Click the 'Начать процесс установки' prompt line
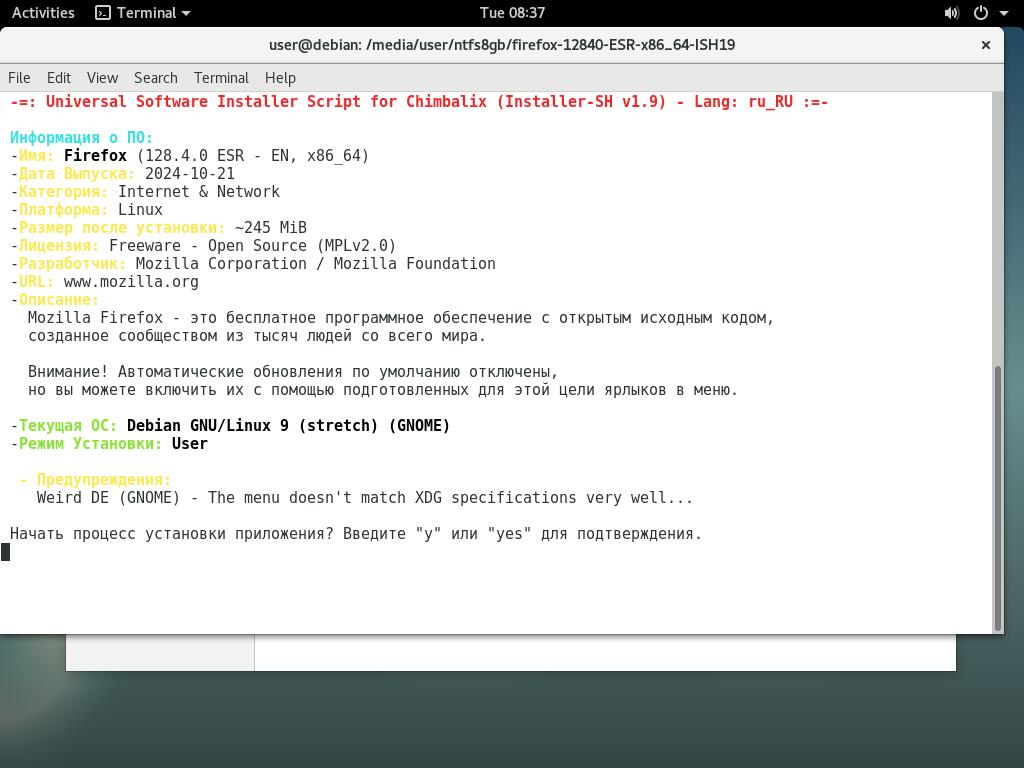Screen dimensions: 1024x768 pyautogui.click(x=356, y=534)
